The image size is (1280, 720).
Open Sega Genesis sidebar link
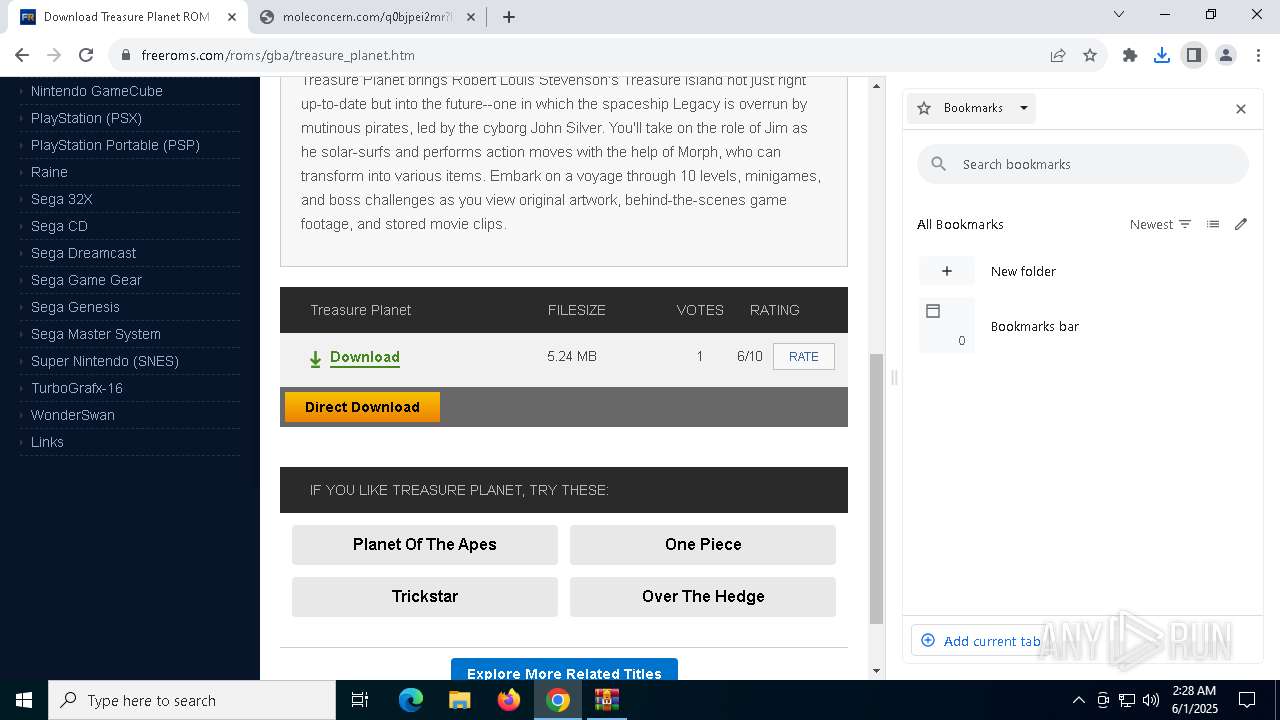[75, 307]
